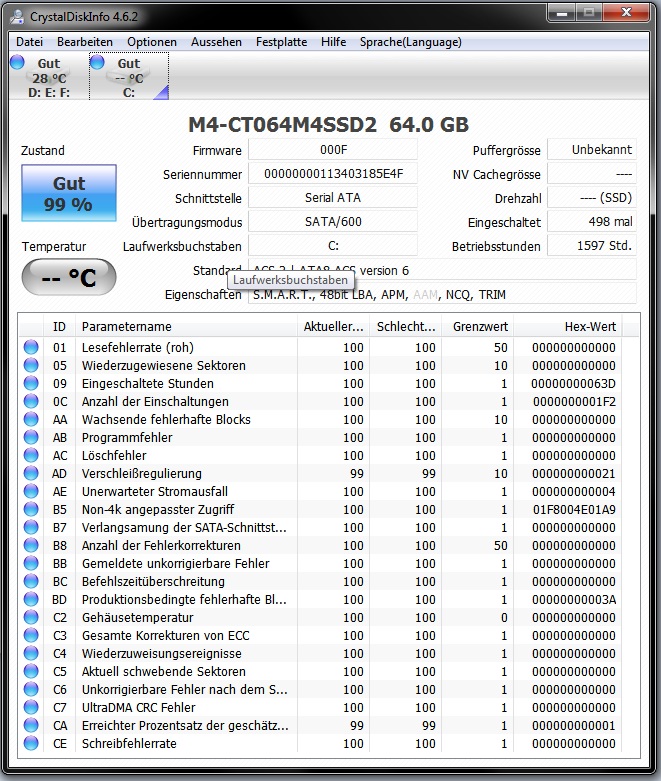
Task: Open the Optionen menu
Action: coord(152,42)
